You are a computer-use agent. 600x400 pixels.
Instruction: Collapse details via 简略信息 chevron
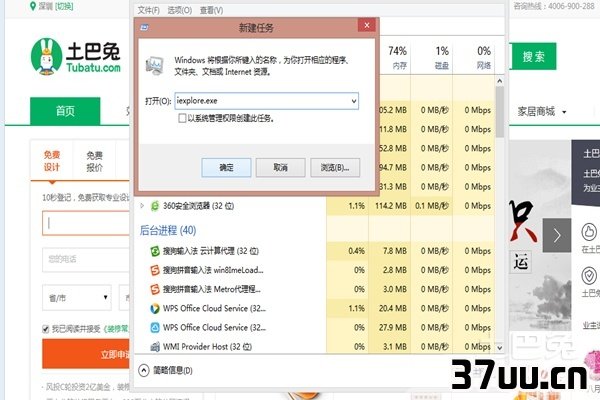click(x=144, y=370)
